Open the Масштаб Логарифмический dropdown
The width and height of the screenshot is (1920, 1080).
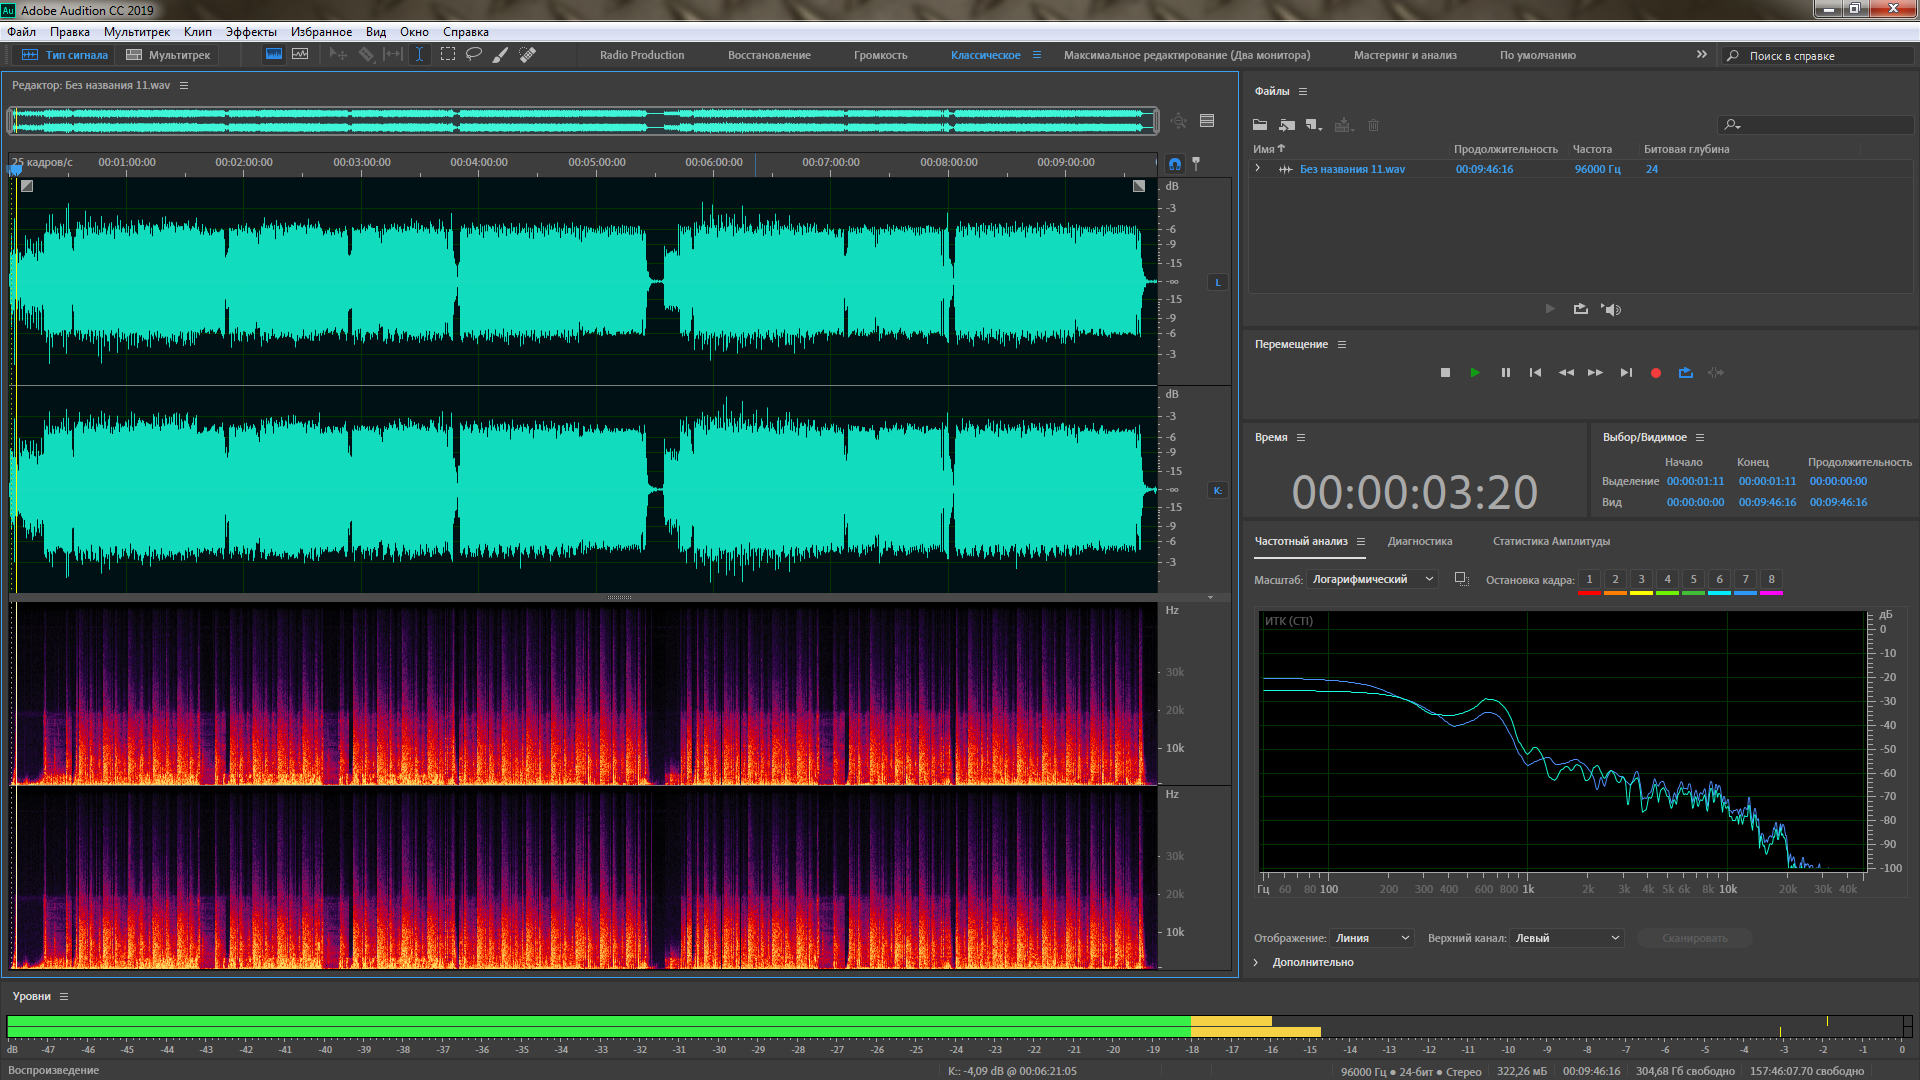pyautogui.click(x=1372, y=579)
